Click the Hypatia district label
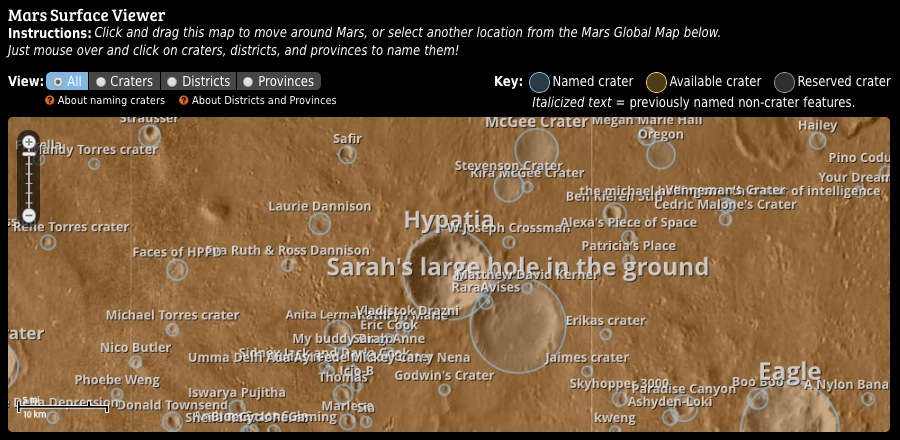Screen dimensions: 900x440 click(448, 220)
